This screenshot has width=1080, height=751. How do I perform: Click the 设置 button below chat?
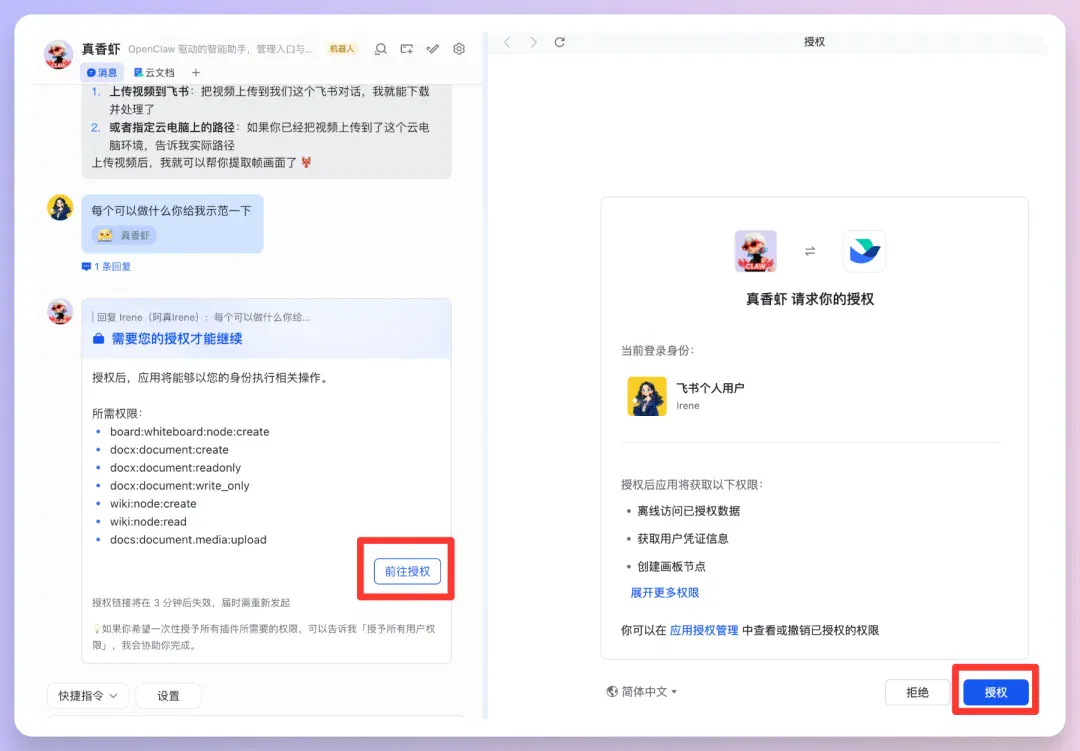pos(168,696)
